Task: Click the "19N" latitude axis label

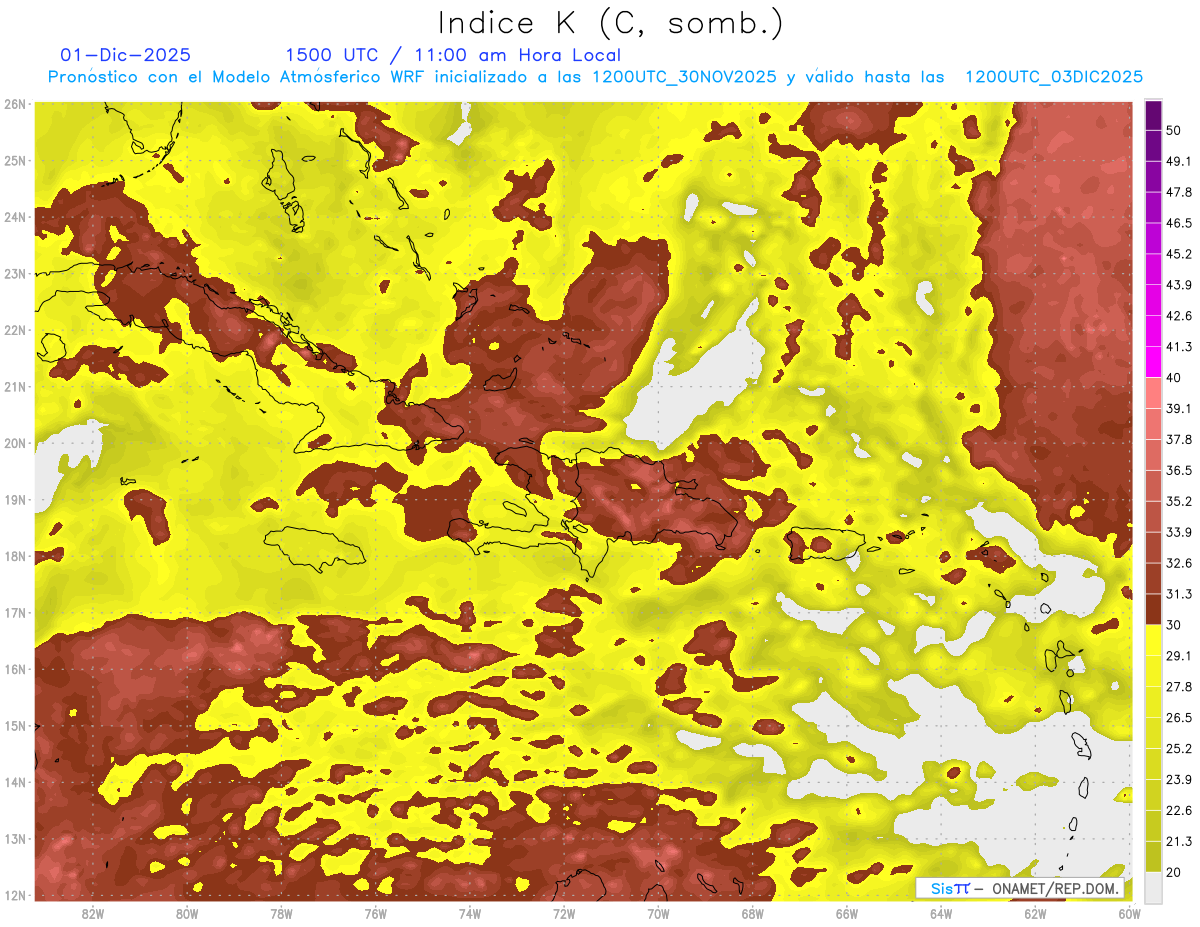Action: click(15, 500)
